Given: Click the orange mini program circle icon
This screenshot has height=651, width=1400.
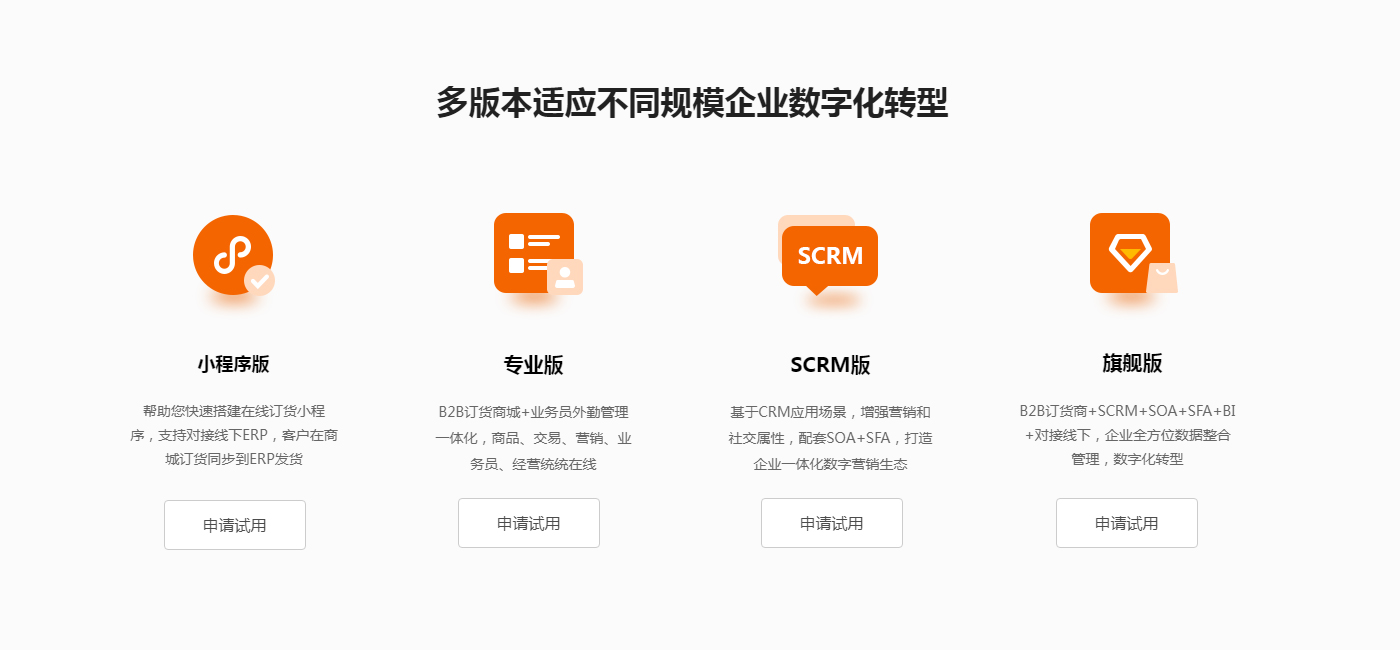Looking at the screenshot, I should [233, 255].
